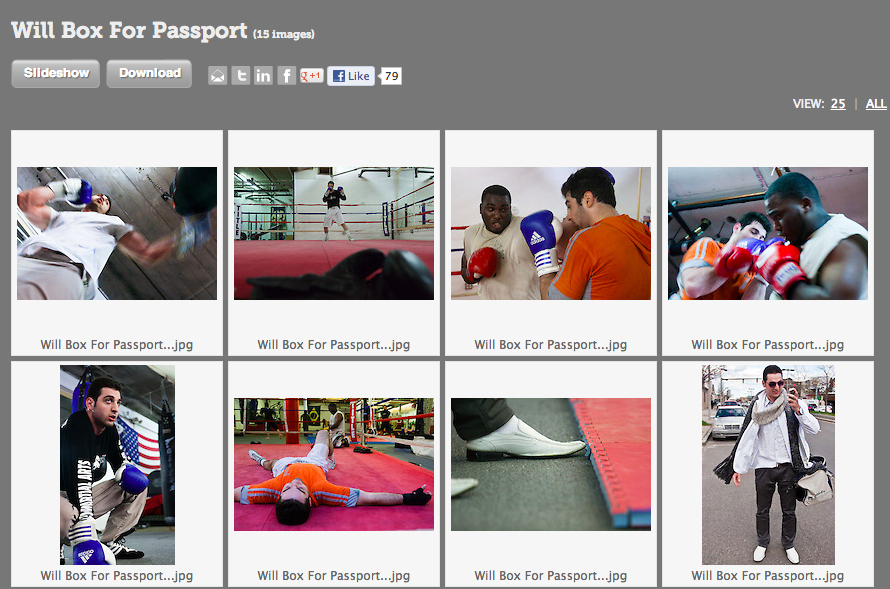
Task: Open sparring with blue Adidas glove photo
Action: pyautogui.click(x=551, y=233)
